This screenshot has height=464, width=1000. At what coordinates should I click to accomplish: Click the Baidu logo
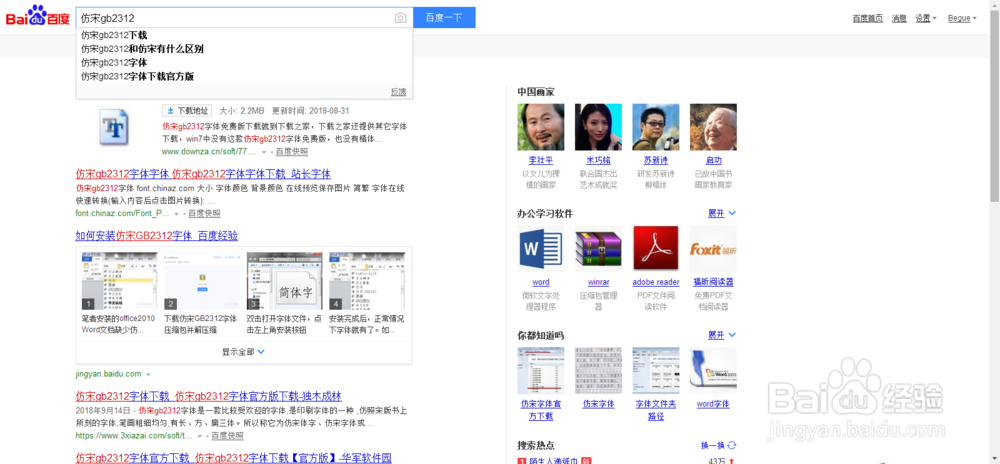(x=38, y=17)
